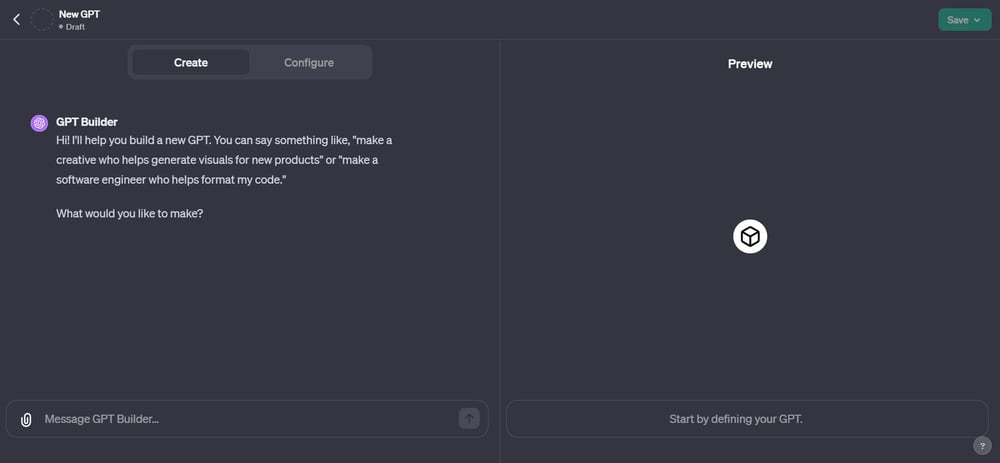Expand Save options using its chevron arrow

click(x=977, y=20)
